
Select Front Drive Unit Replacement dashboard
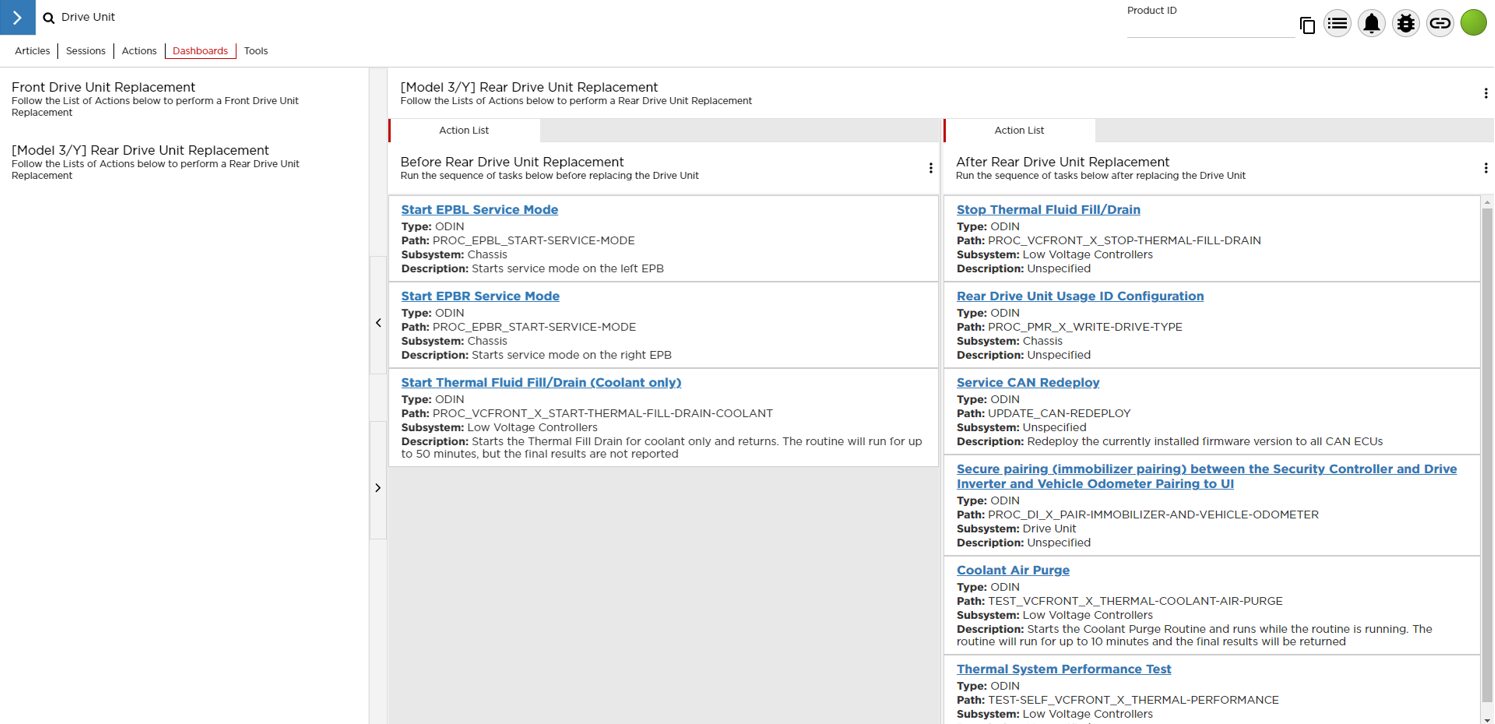pos(103,87)
